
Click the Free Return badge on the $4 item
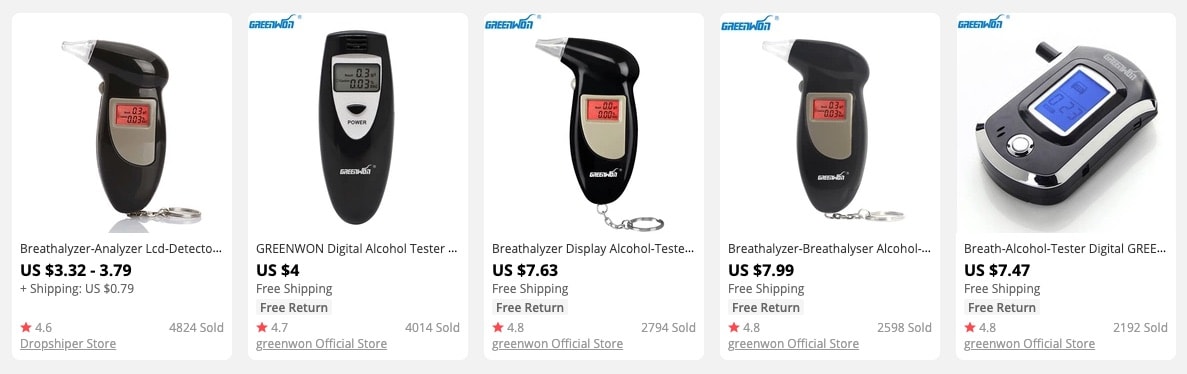tap(294, 307)
